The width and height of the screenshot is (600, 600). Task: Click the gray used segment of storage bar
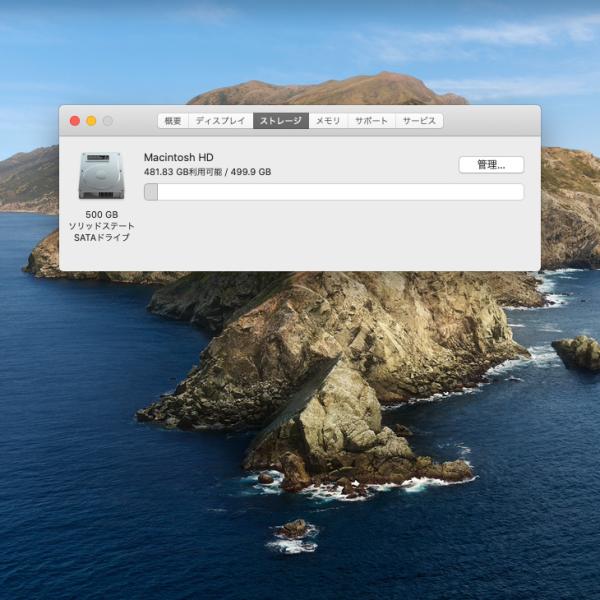click(151, 192)
